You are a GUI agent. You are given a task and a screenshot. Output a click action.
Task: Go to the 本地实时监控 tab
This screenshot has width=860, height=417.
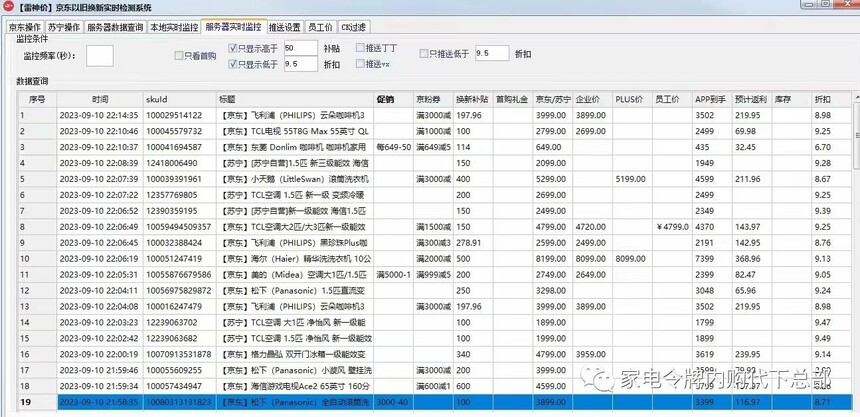(174, 27)
